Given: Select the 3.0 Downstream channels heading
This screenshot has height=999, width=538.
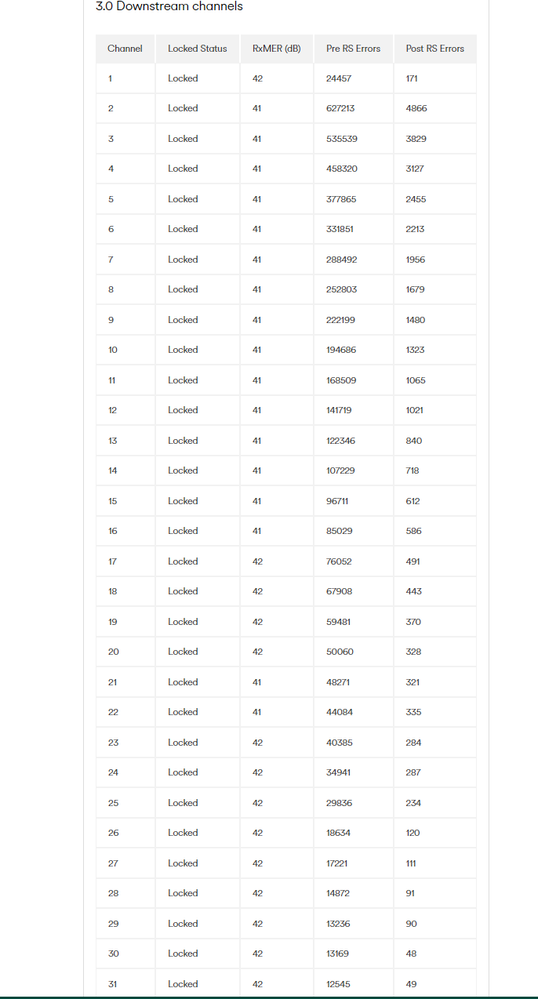Looking at the screenshot, I should coord(169,6).
